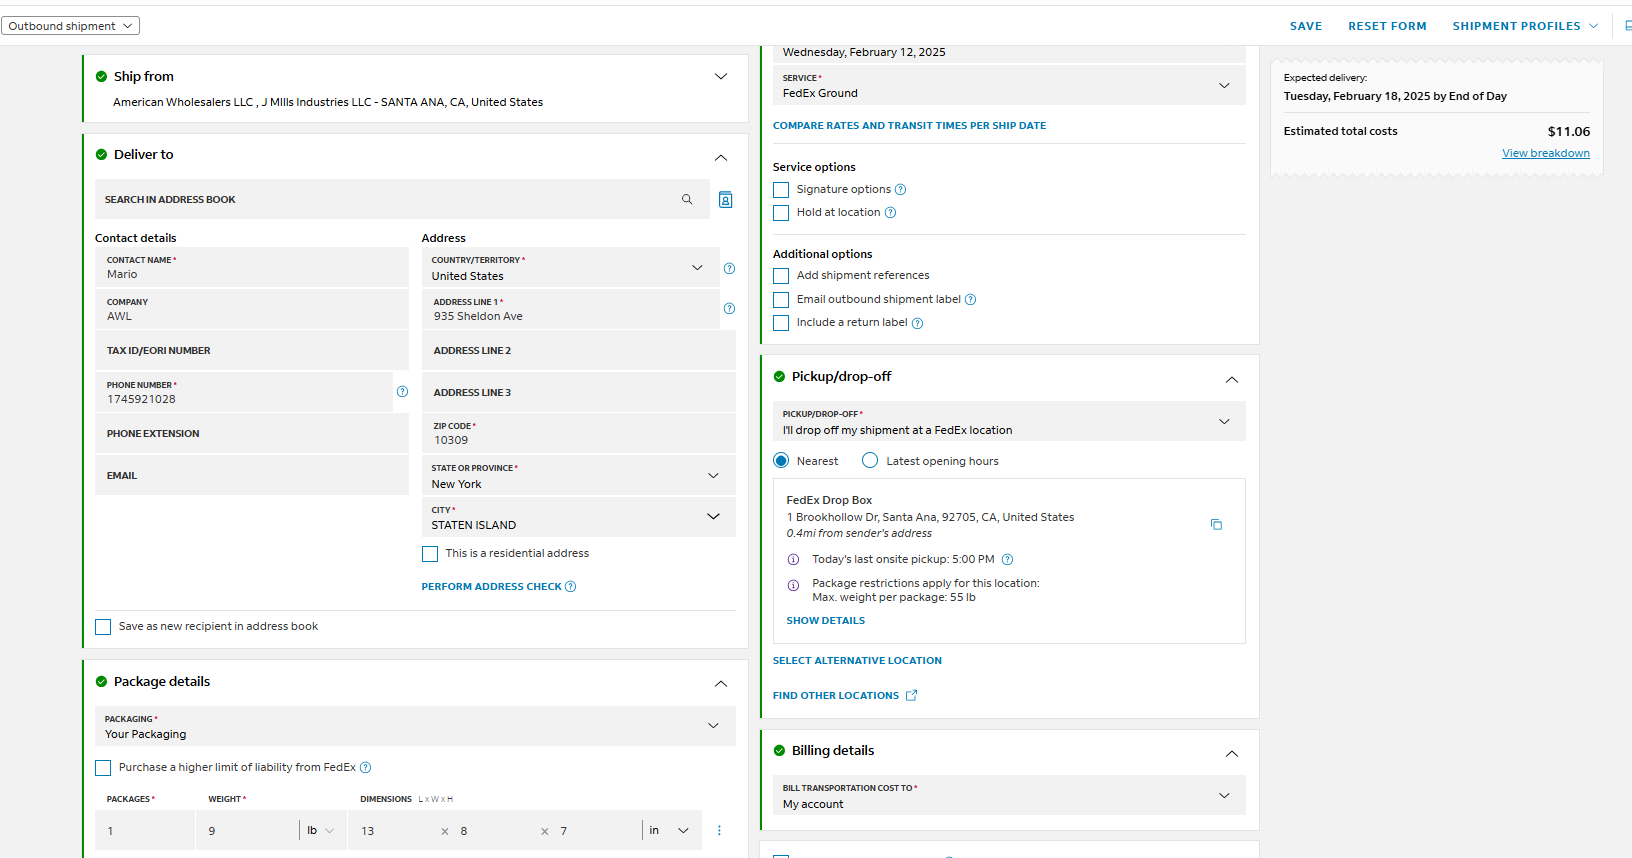1632x858 pixels.
Task: Show help for today's last onsite pickup
Action: [x=1007, y=559]
